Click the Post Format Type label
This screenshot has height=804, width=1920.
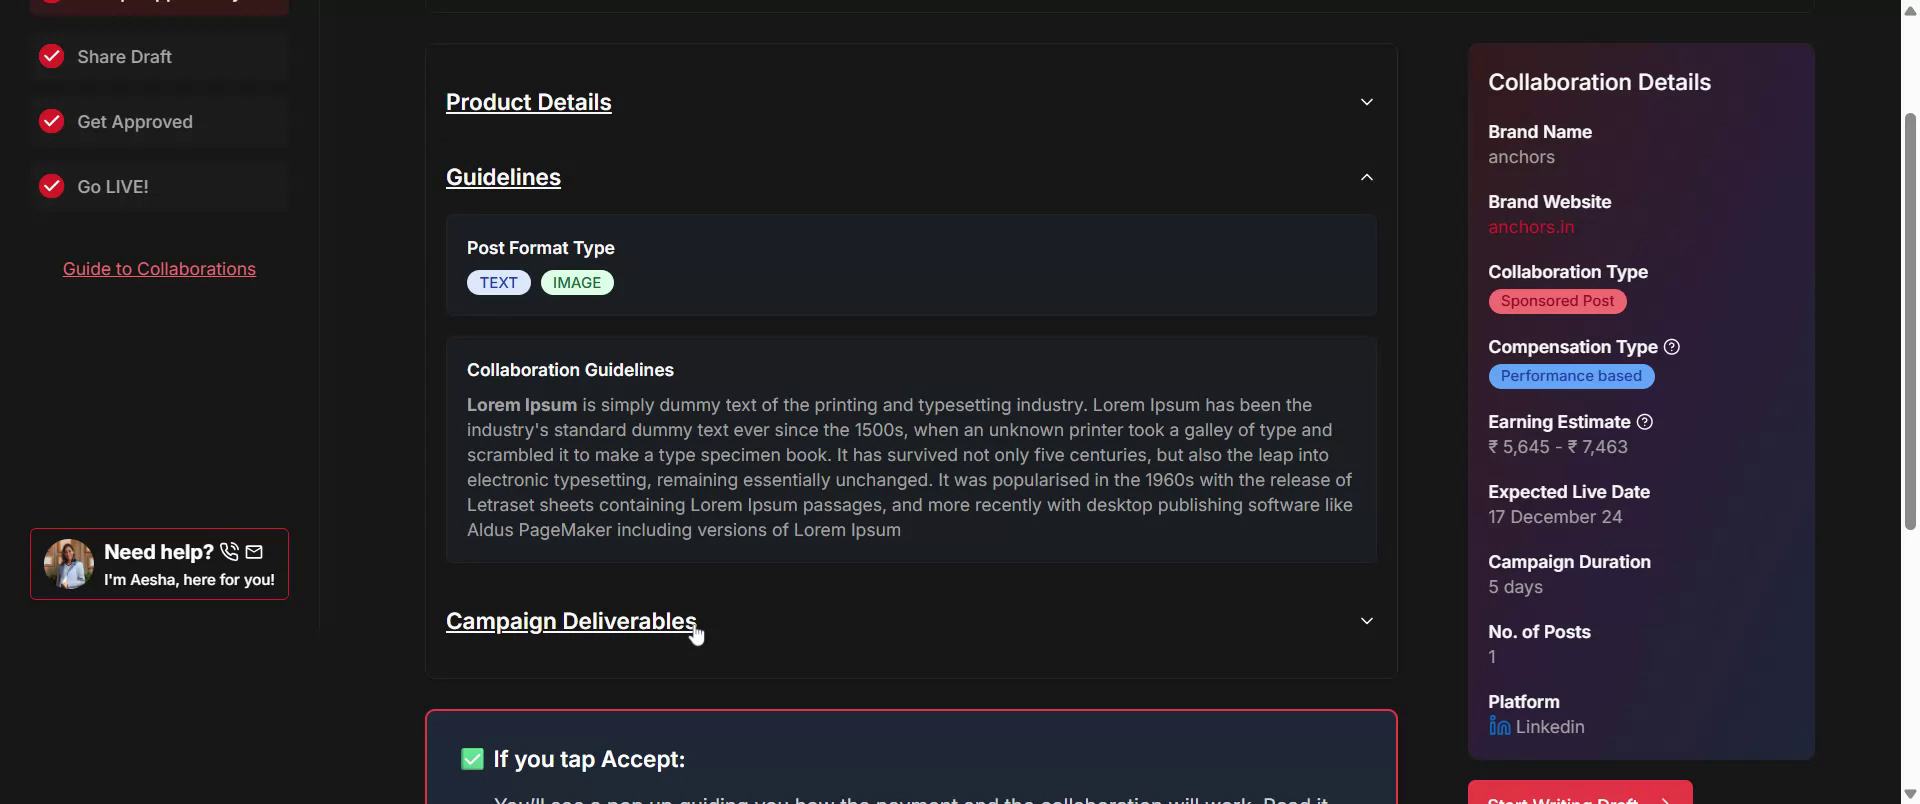click(541, 248)
